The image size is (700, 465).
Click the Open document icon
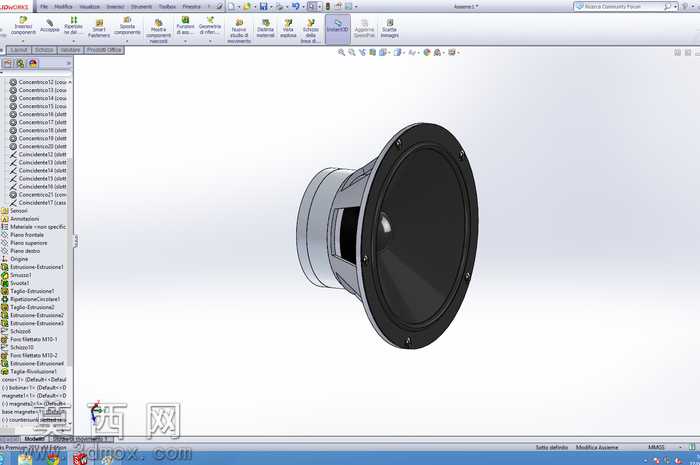click(247, 6)
